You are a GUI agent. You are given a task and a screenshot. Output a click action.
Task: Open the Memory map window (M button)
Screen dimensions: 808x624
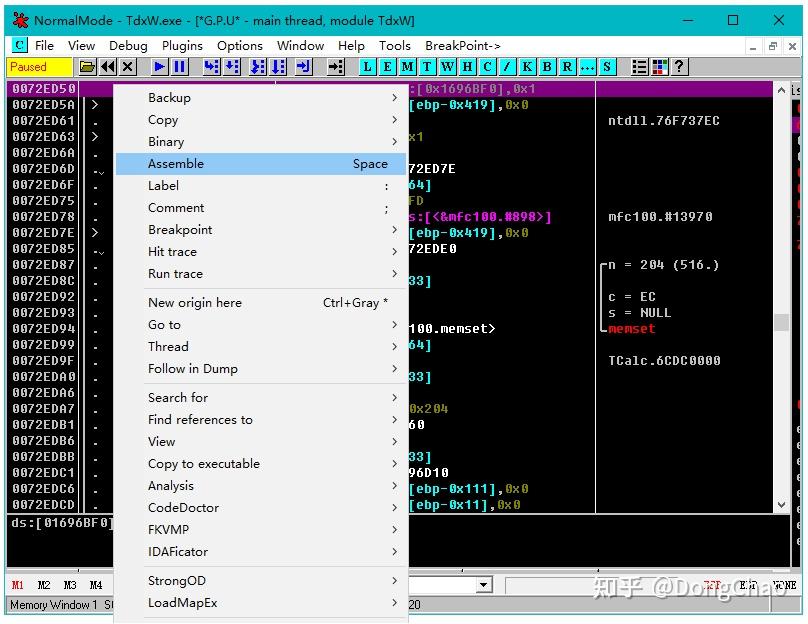coord(408,67)
